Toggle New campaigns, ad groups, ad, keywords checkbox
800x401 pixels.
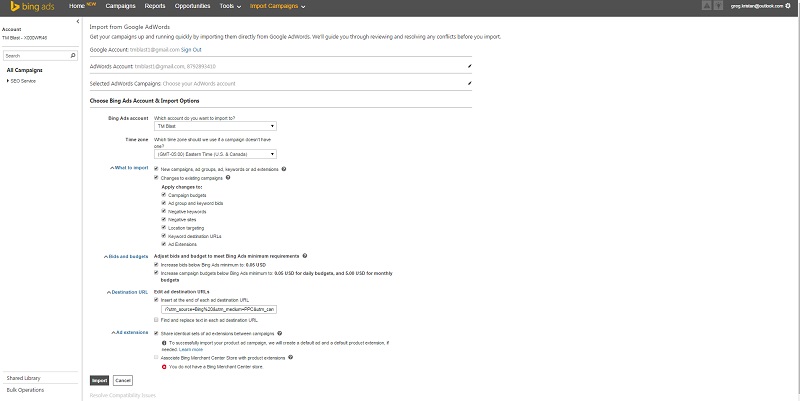pos(157,169)
